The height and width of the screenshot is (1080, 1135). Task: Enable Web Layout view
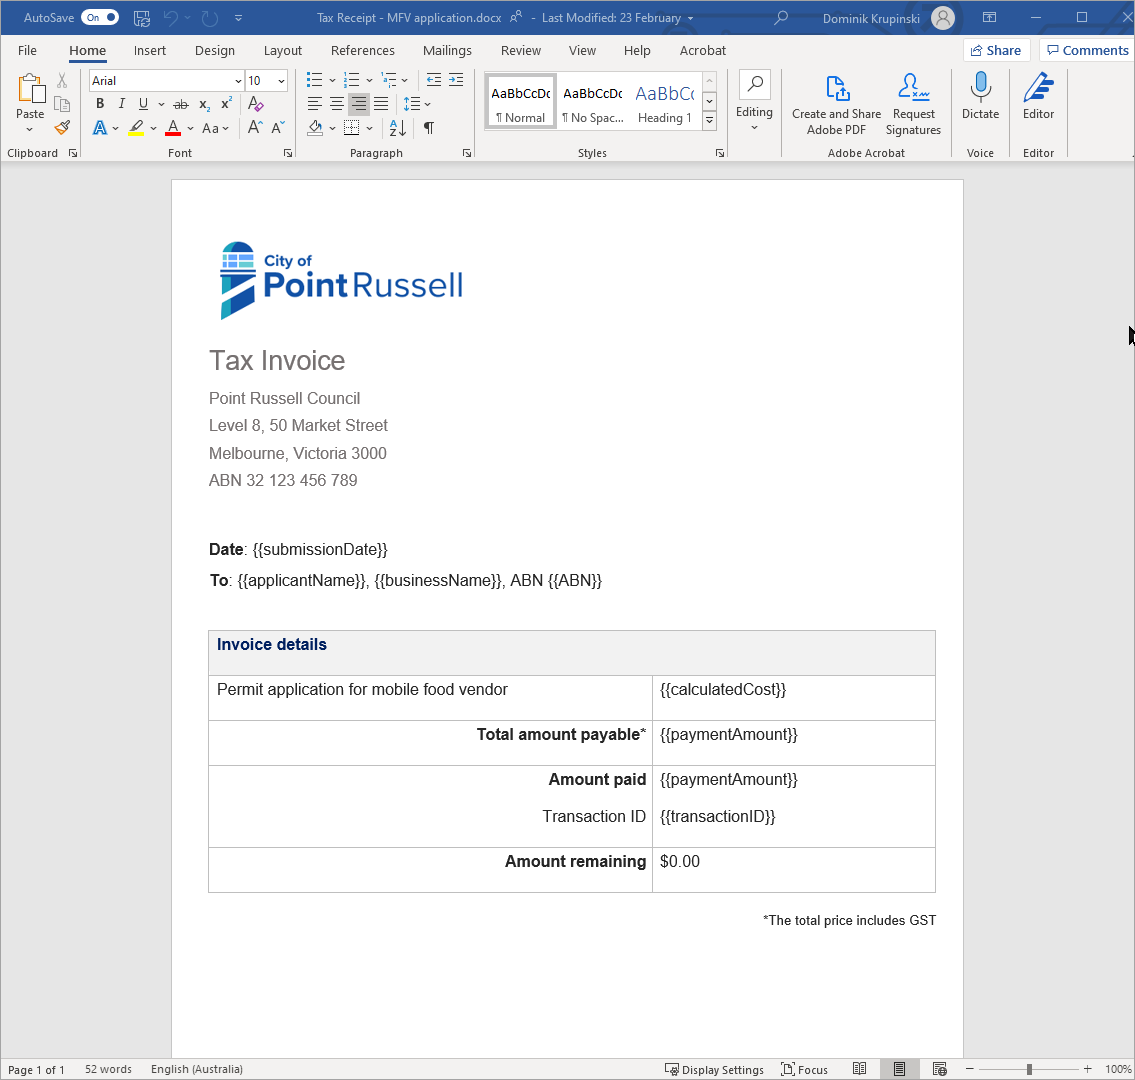(x=939, y=1068)
